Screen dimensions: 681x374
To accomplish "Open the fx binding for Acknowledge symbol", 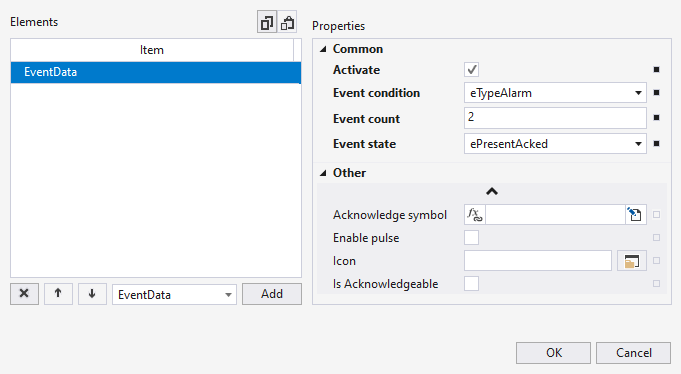I will [475, 215].
